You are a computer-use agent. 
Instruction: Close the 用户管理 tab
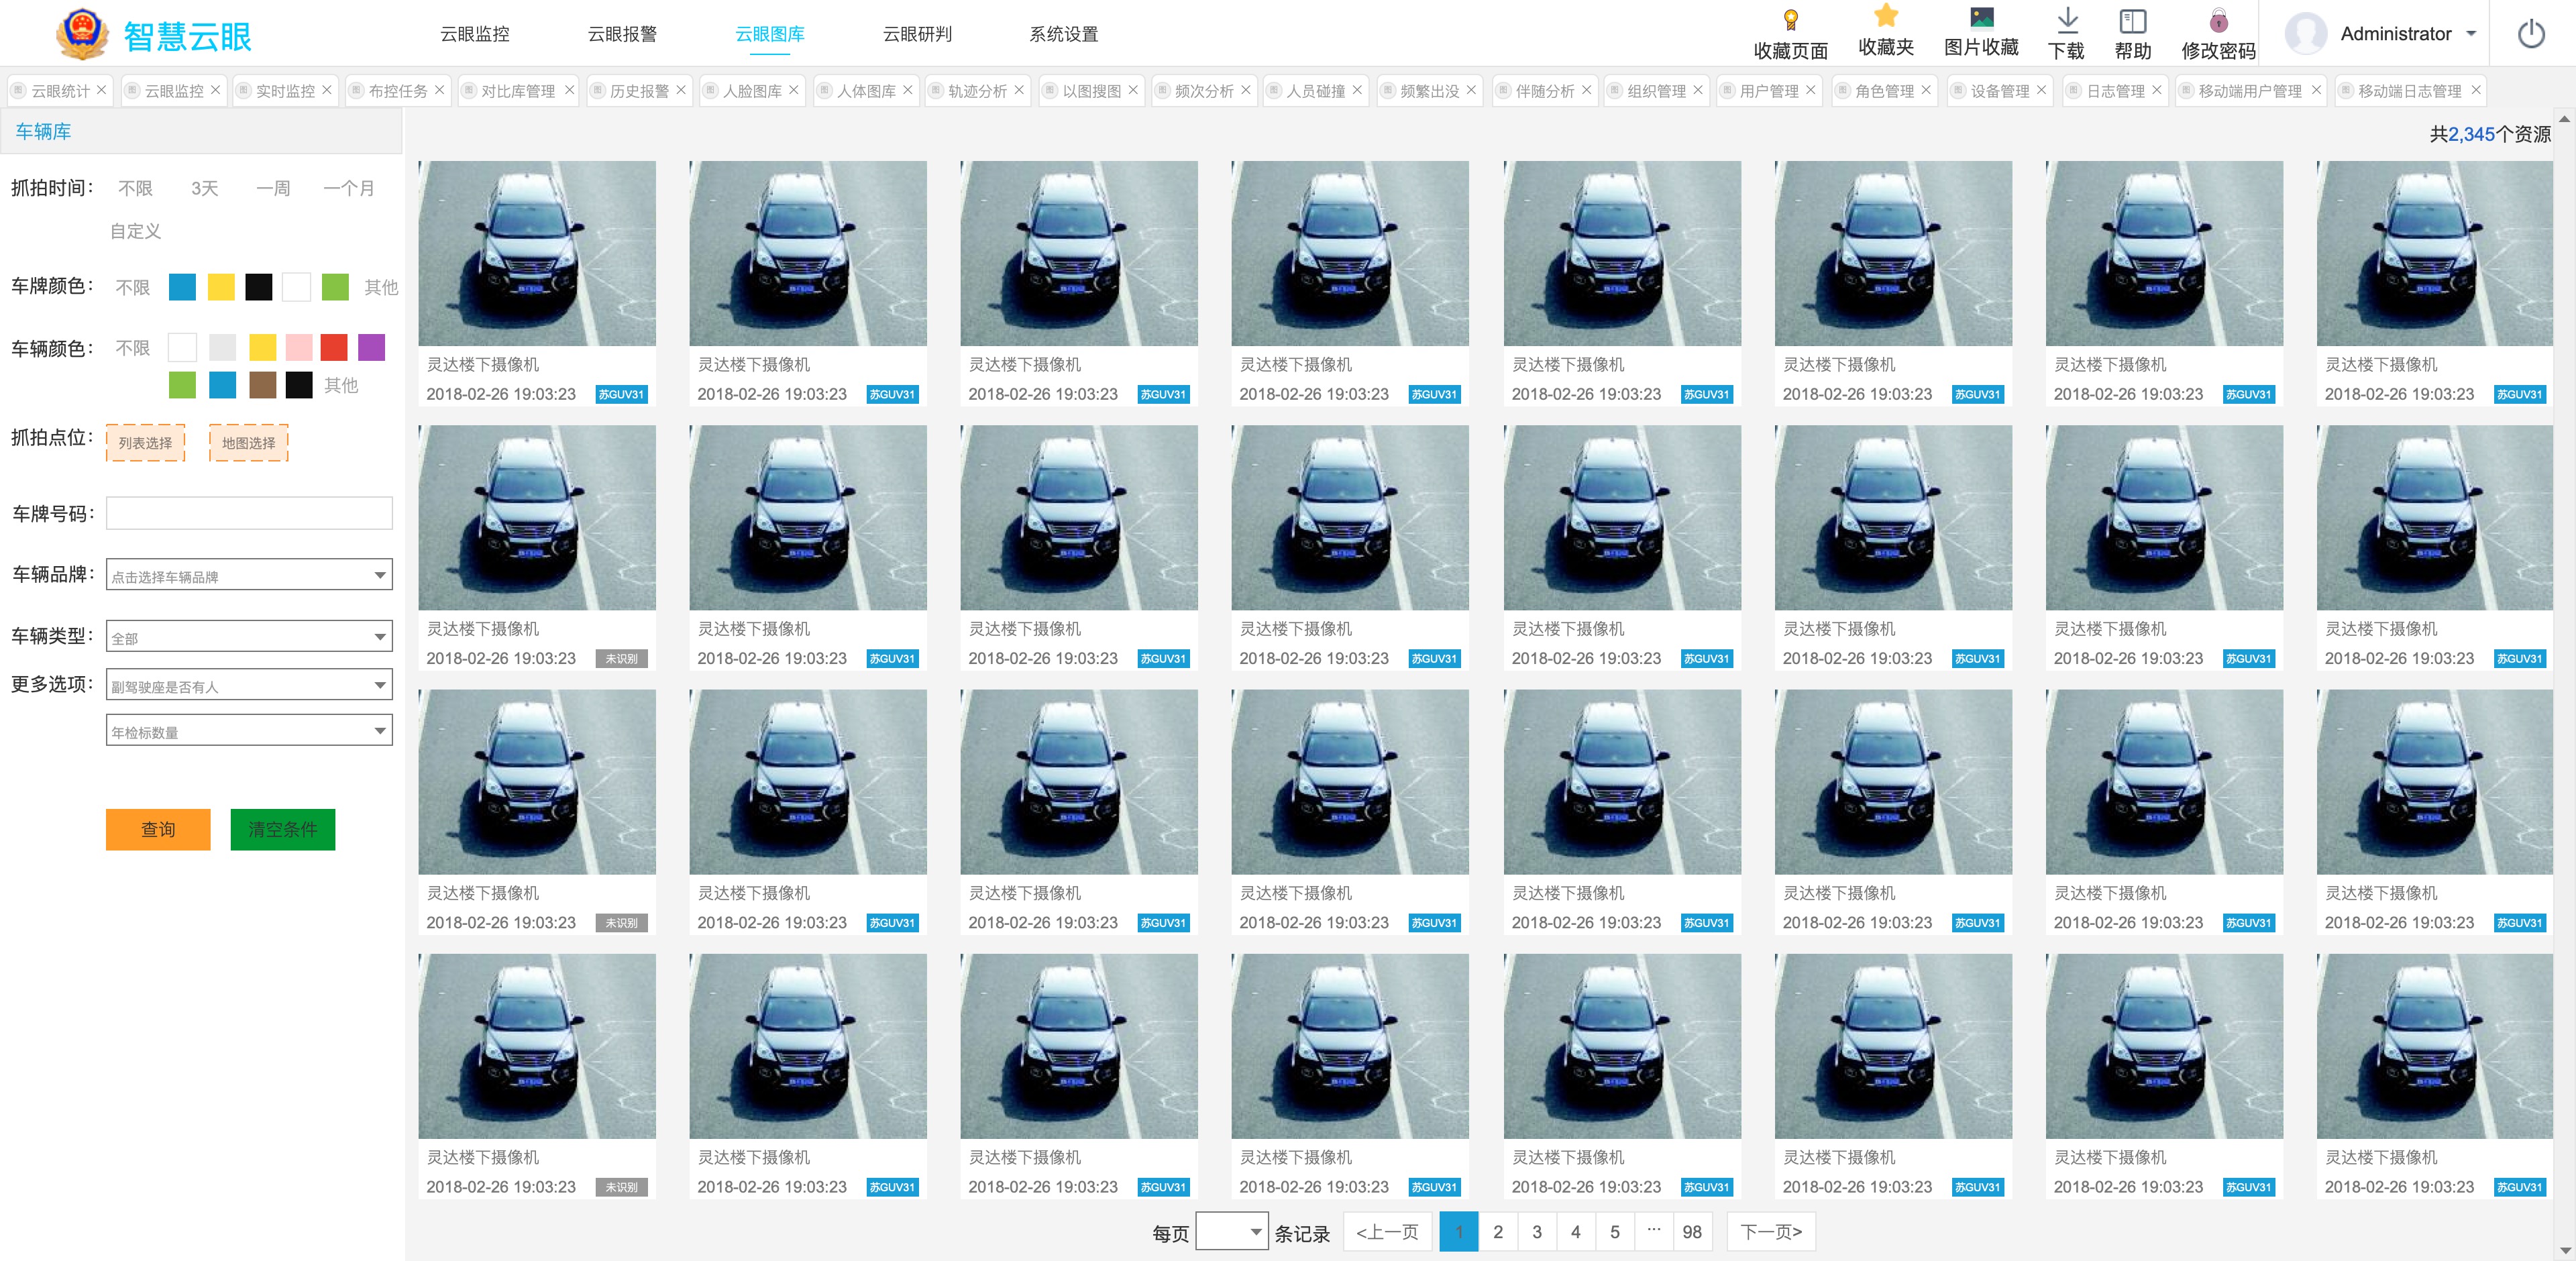click(1810, 90)
